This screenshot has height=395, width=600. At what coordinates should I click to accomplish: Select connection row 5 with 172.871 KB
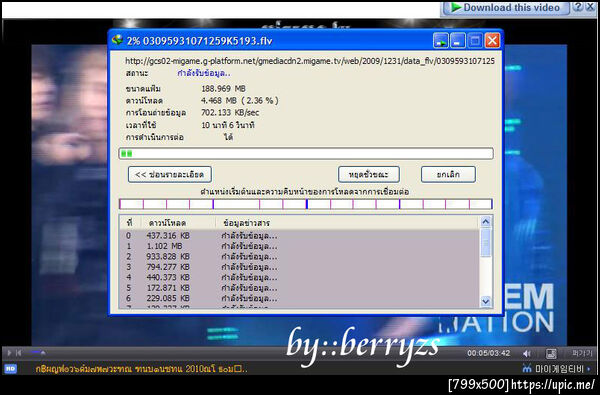coord(299,287)
